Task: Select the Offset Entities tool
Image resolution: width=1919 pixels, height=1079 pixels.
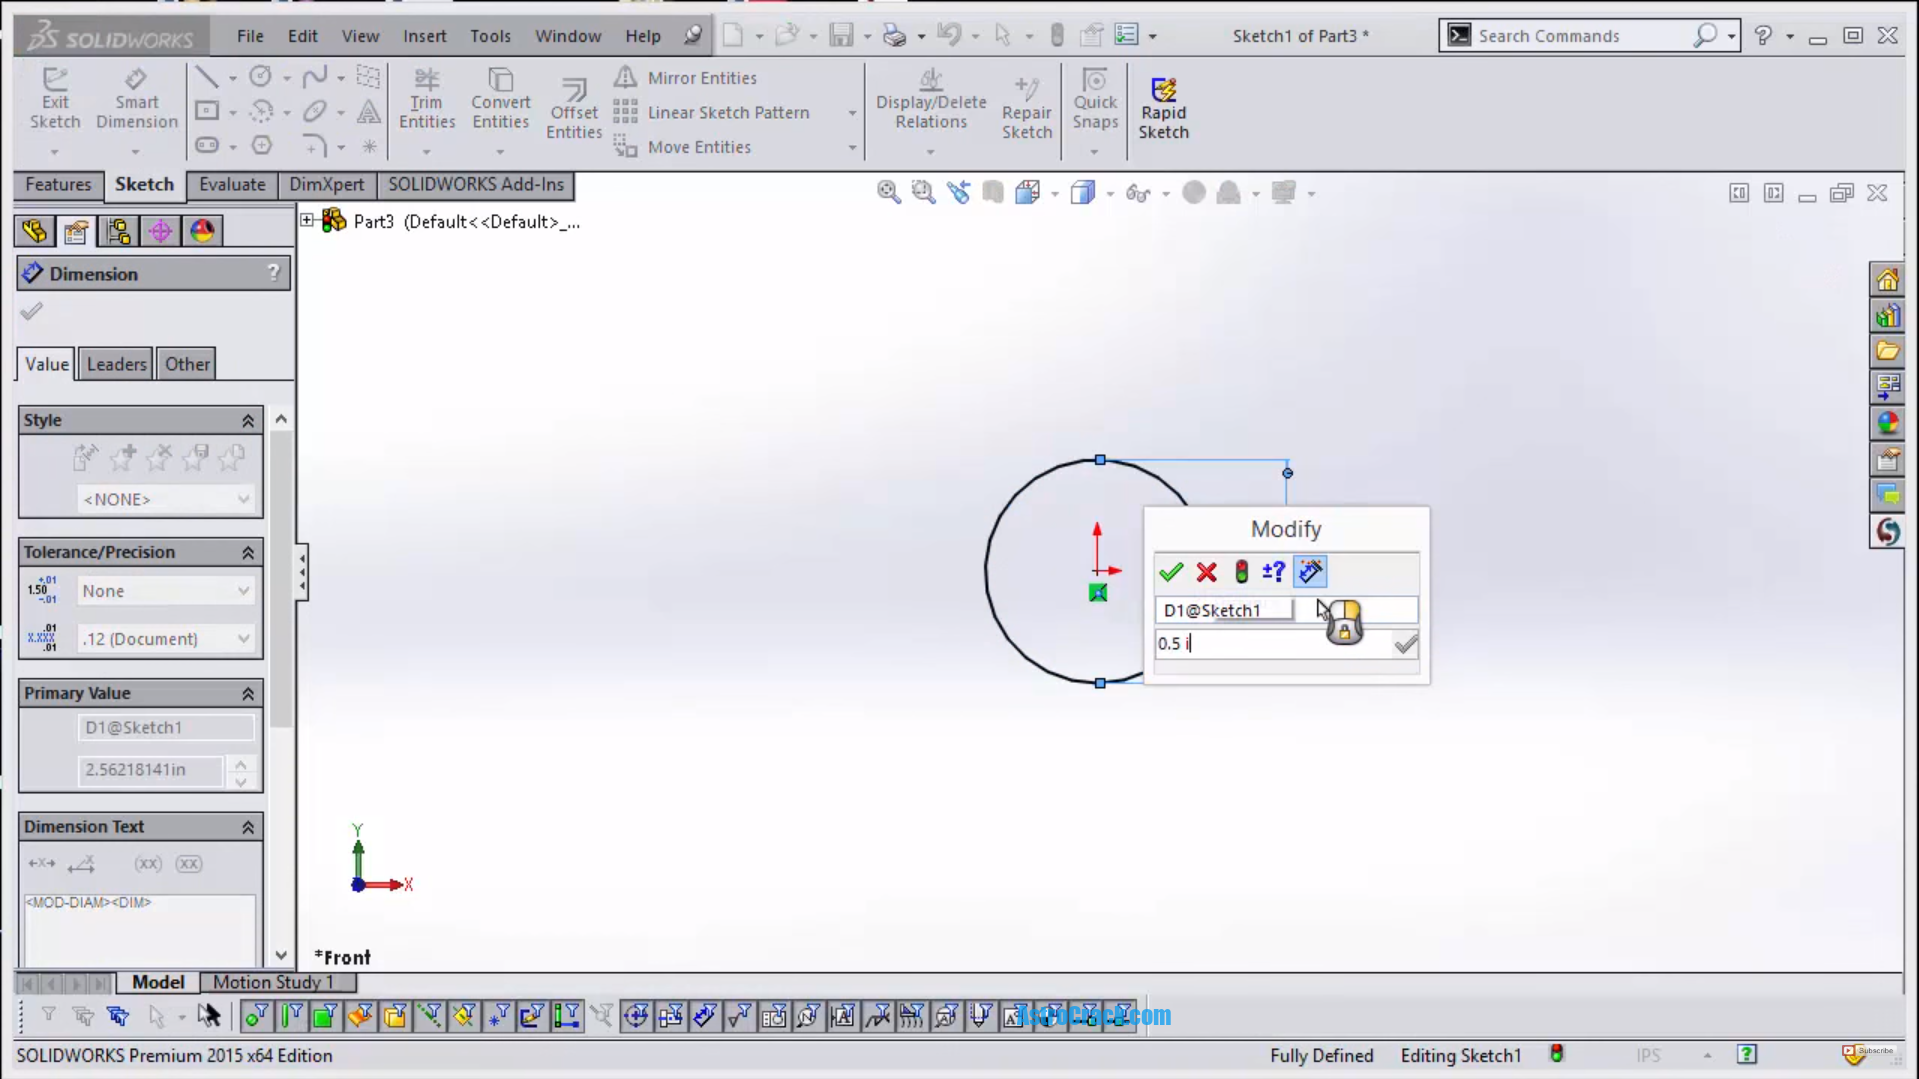Action: [x=573, y=105]
